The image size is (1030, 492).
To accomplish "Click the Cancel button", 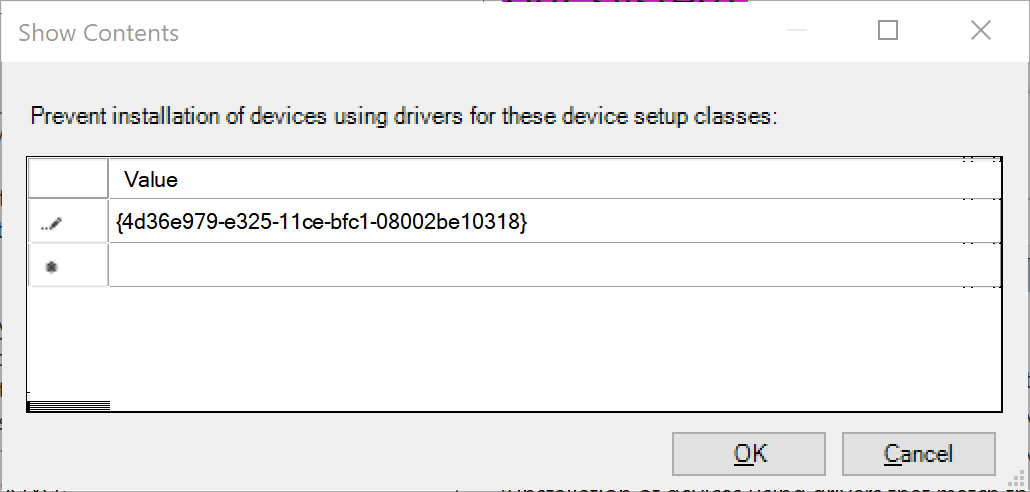I will click(x=918, y=454).
